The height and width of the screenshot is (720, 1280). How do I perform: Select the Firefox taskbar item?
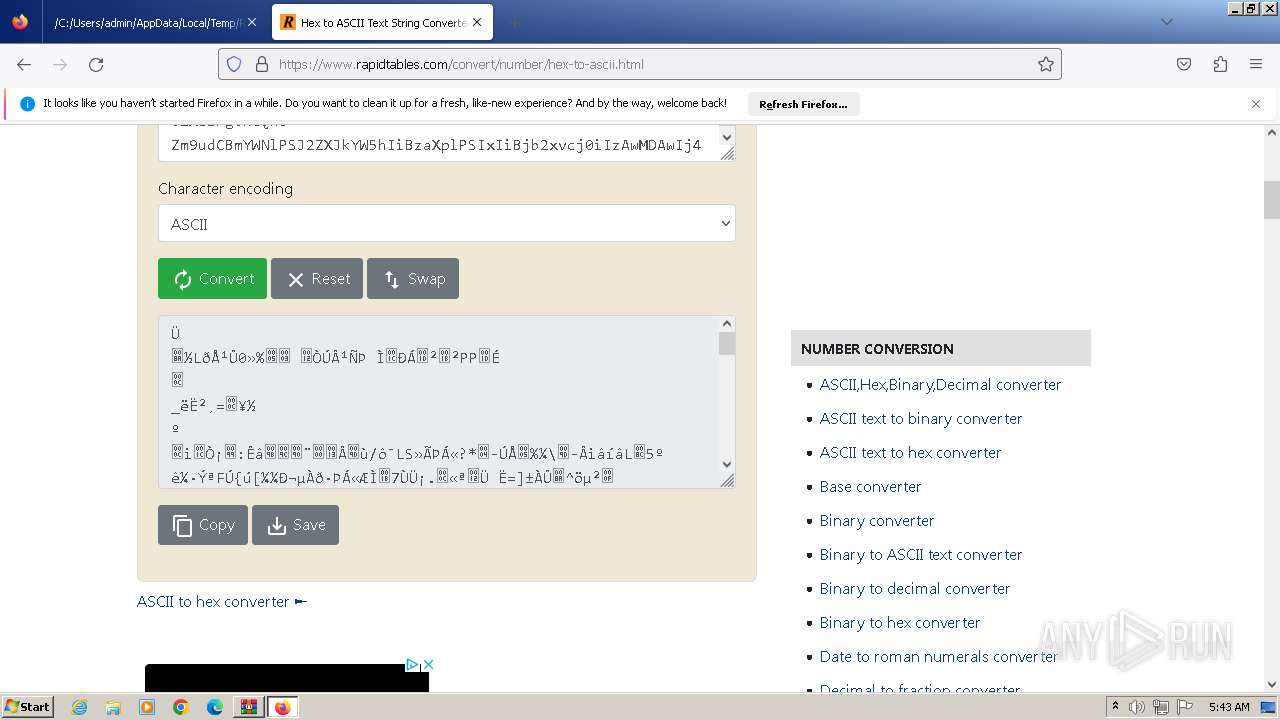click(x=282, y=707)
